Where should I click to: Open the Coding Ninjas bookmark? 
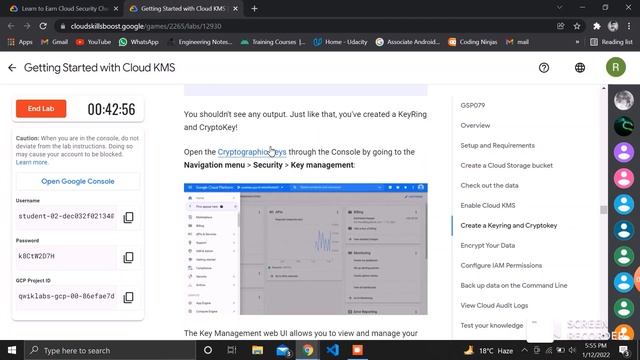pos(473,42)
